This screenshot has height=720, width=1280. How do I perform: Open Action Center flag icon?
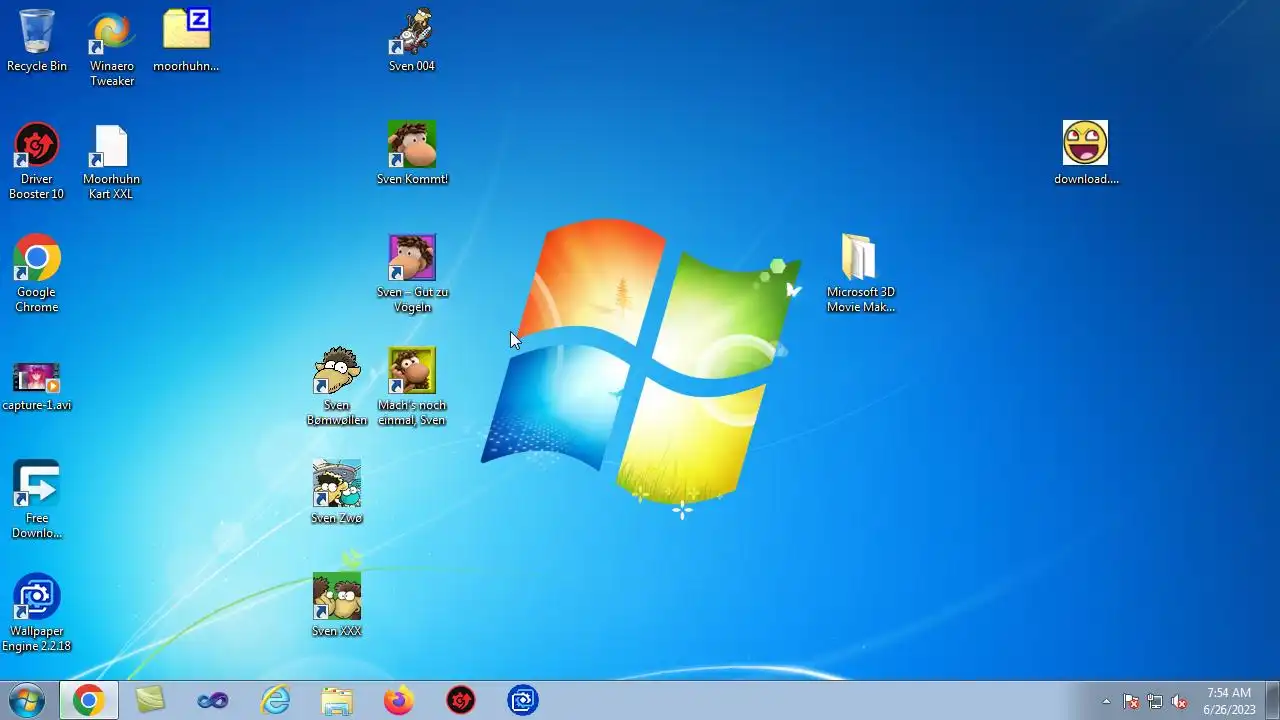(1131, 701)
